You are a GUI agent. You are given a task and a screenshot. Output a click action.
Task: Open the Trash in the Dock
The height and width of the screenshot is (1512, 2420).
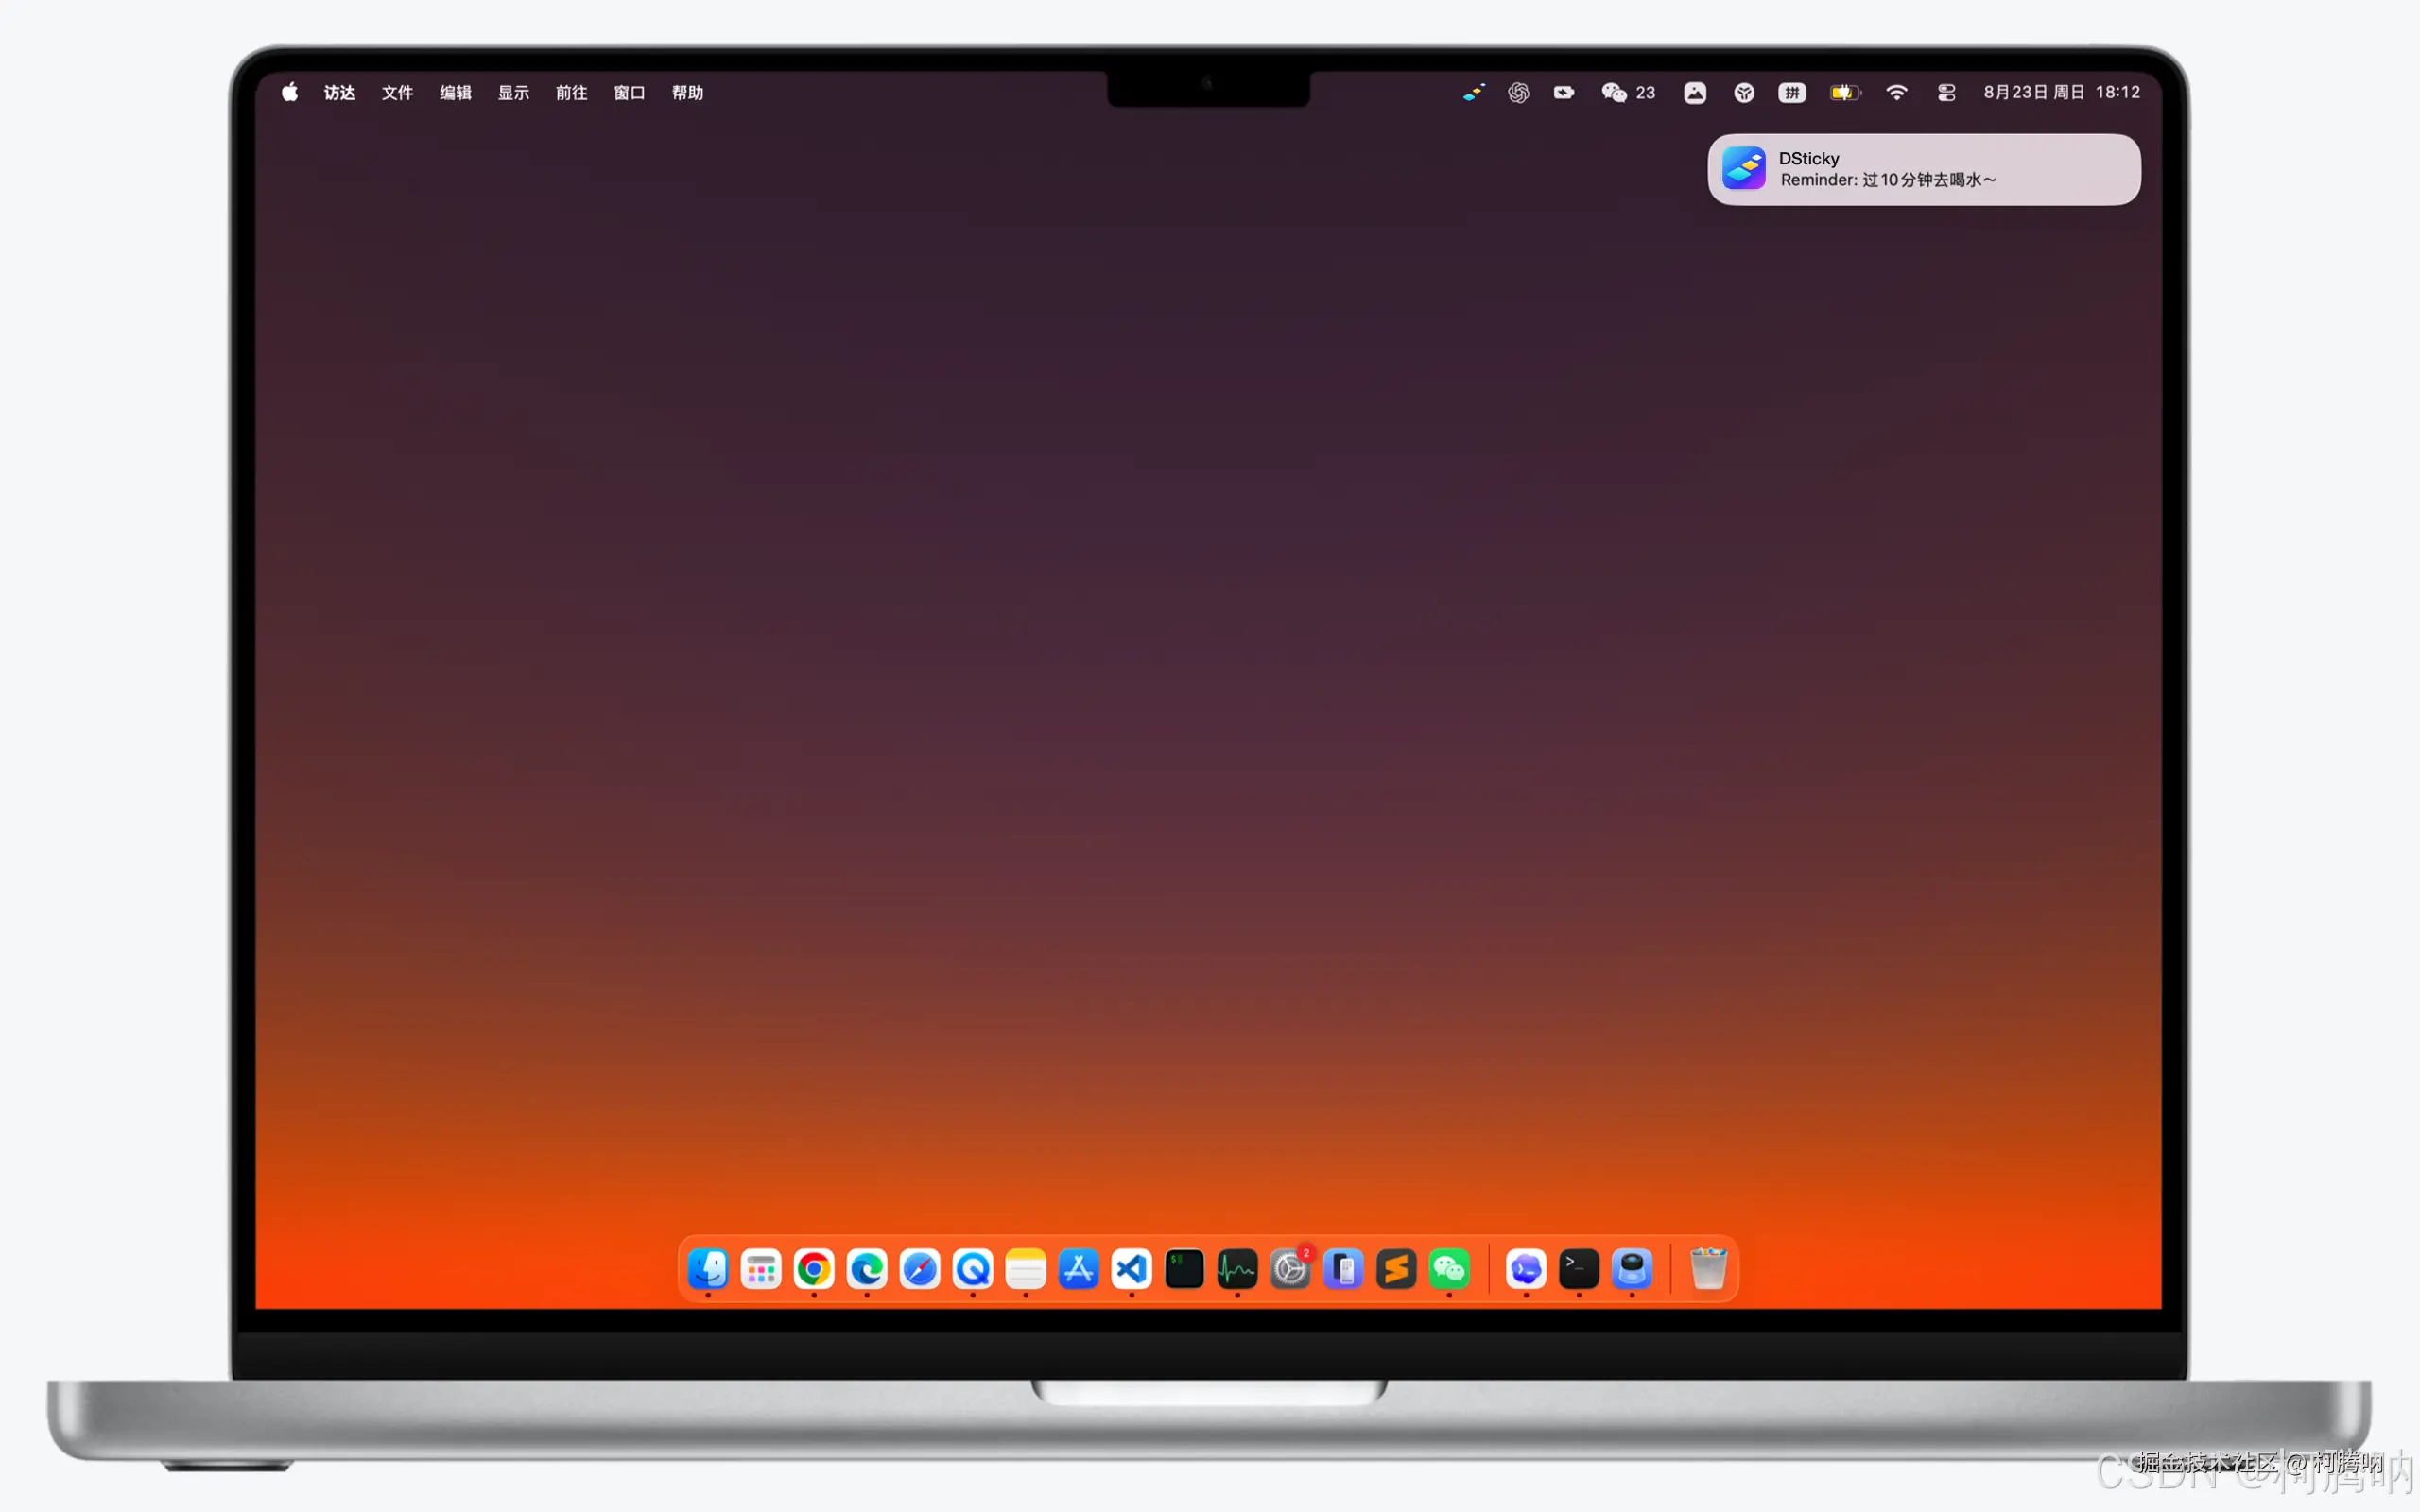[x=1709, y=1269]
